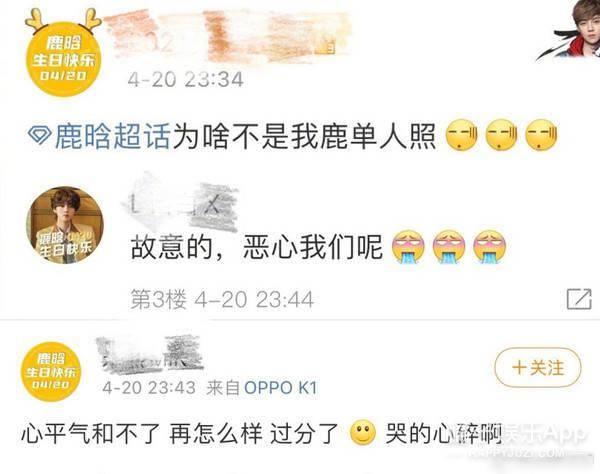Follow user with the 关注 button
The width and height of the screenshot is (600, 474).
[538, 368]
